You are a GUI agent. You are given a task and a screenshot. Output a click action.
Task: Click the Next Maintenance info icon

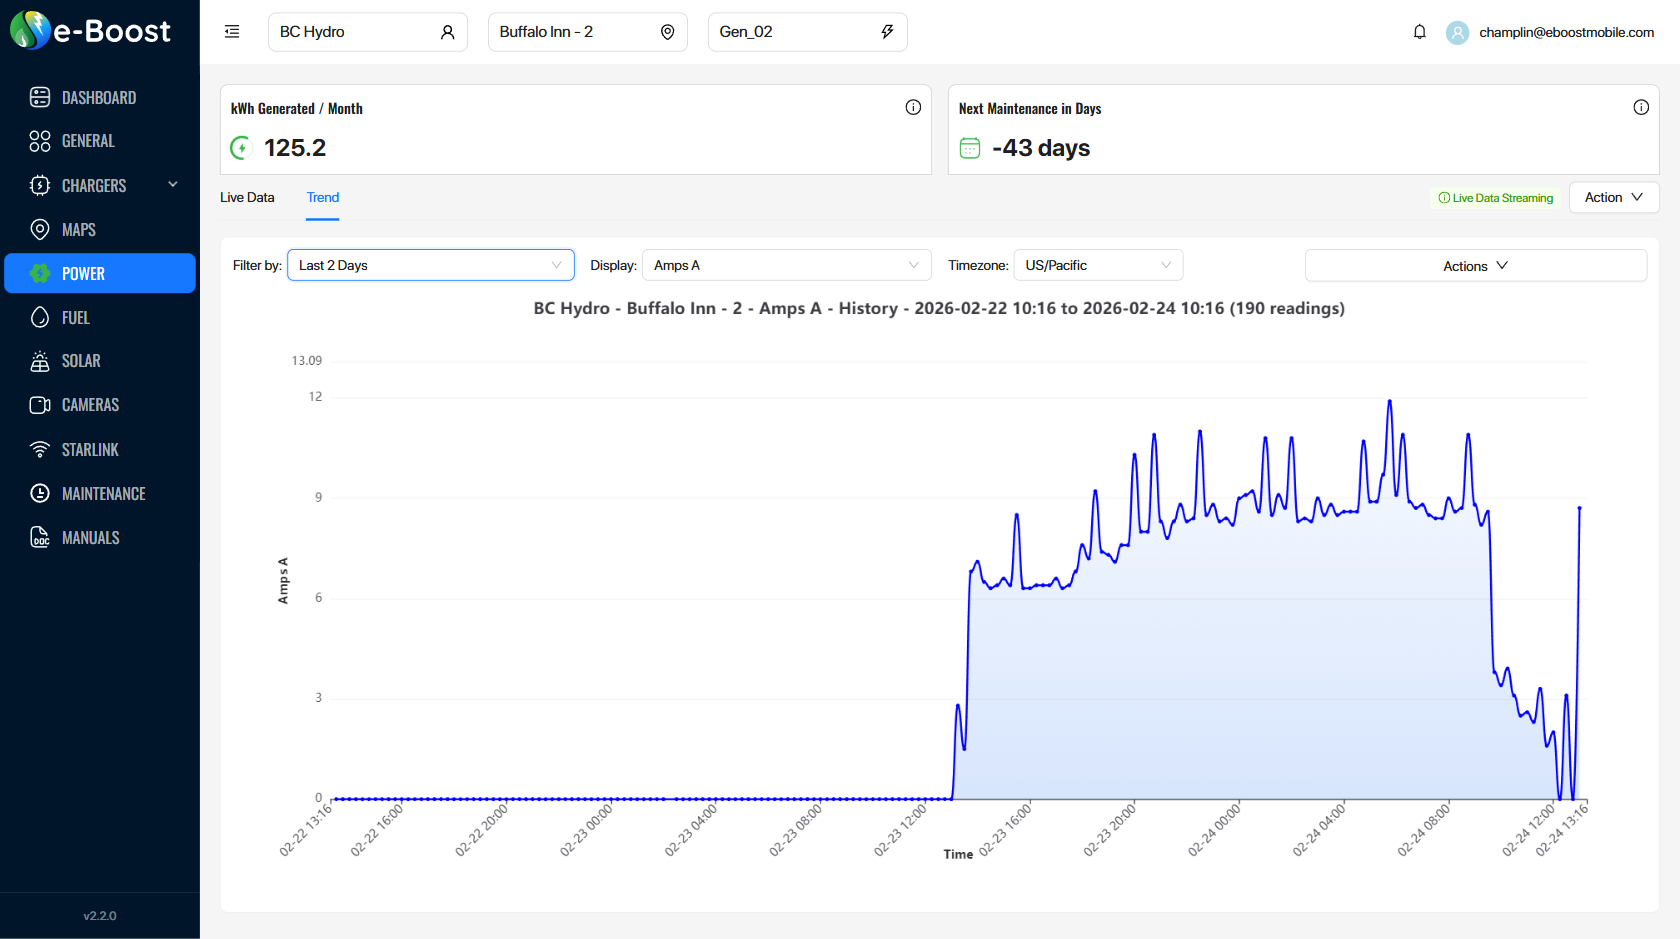tap(1641, 106)
